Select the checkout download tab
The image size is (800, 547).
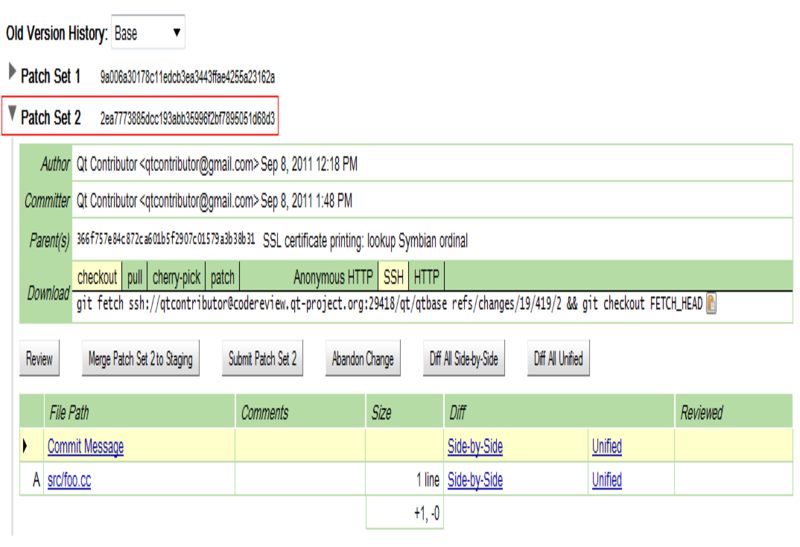pos(98,277)
